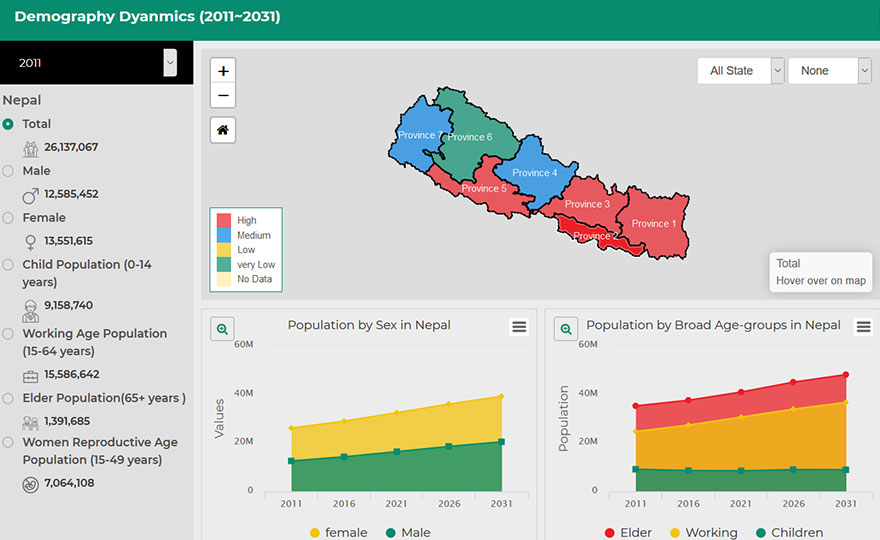Click Province 7 on the map
The height and width of the screenshot is (540, 880).
coord(420,135)
